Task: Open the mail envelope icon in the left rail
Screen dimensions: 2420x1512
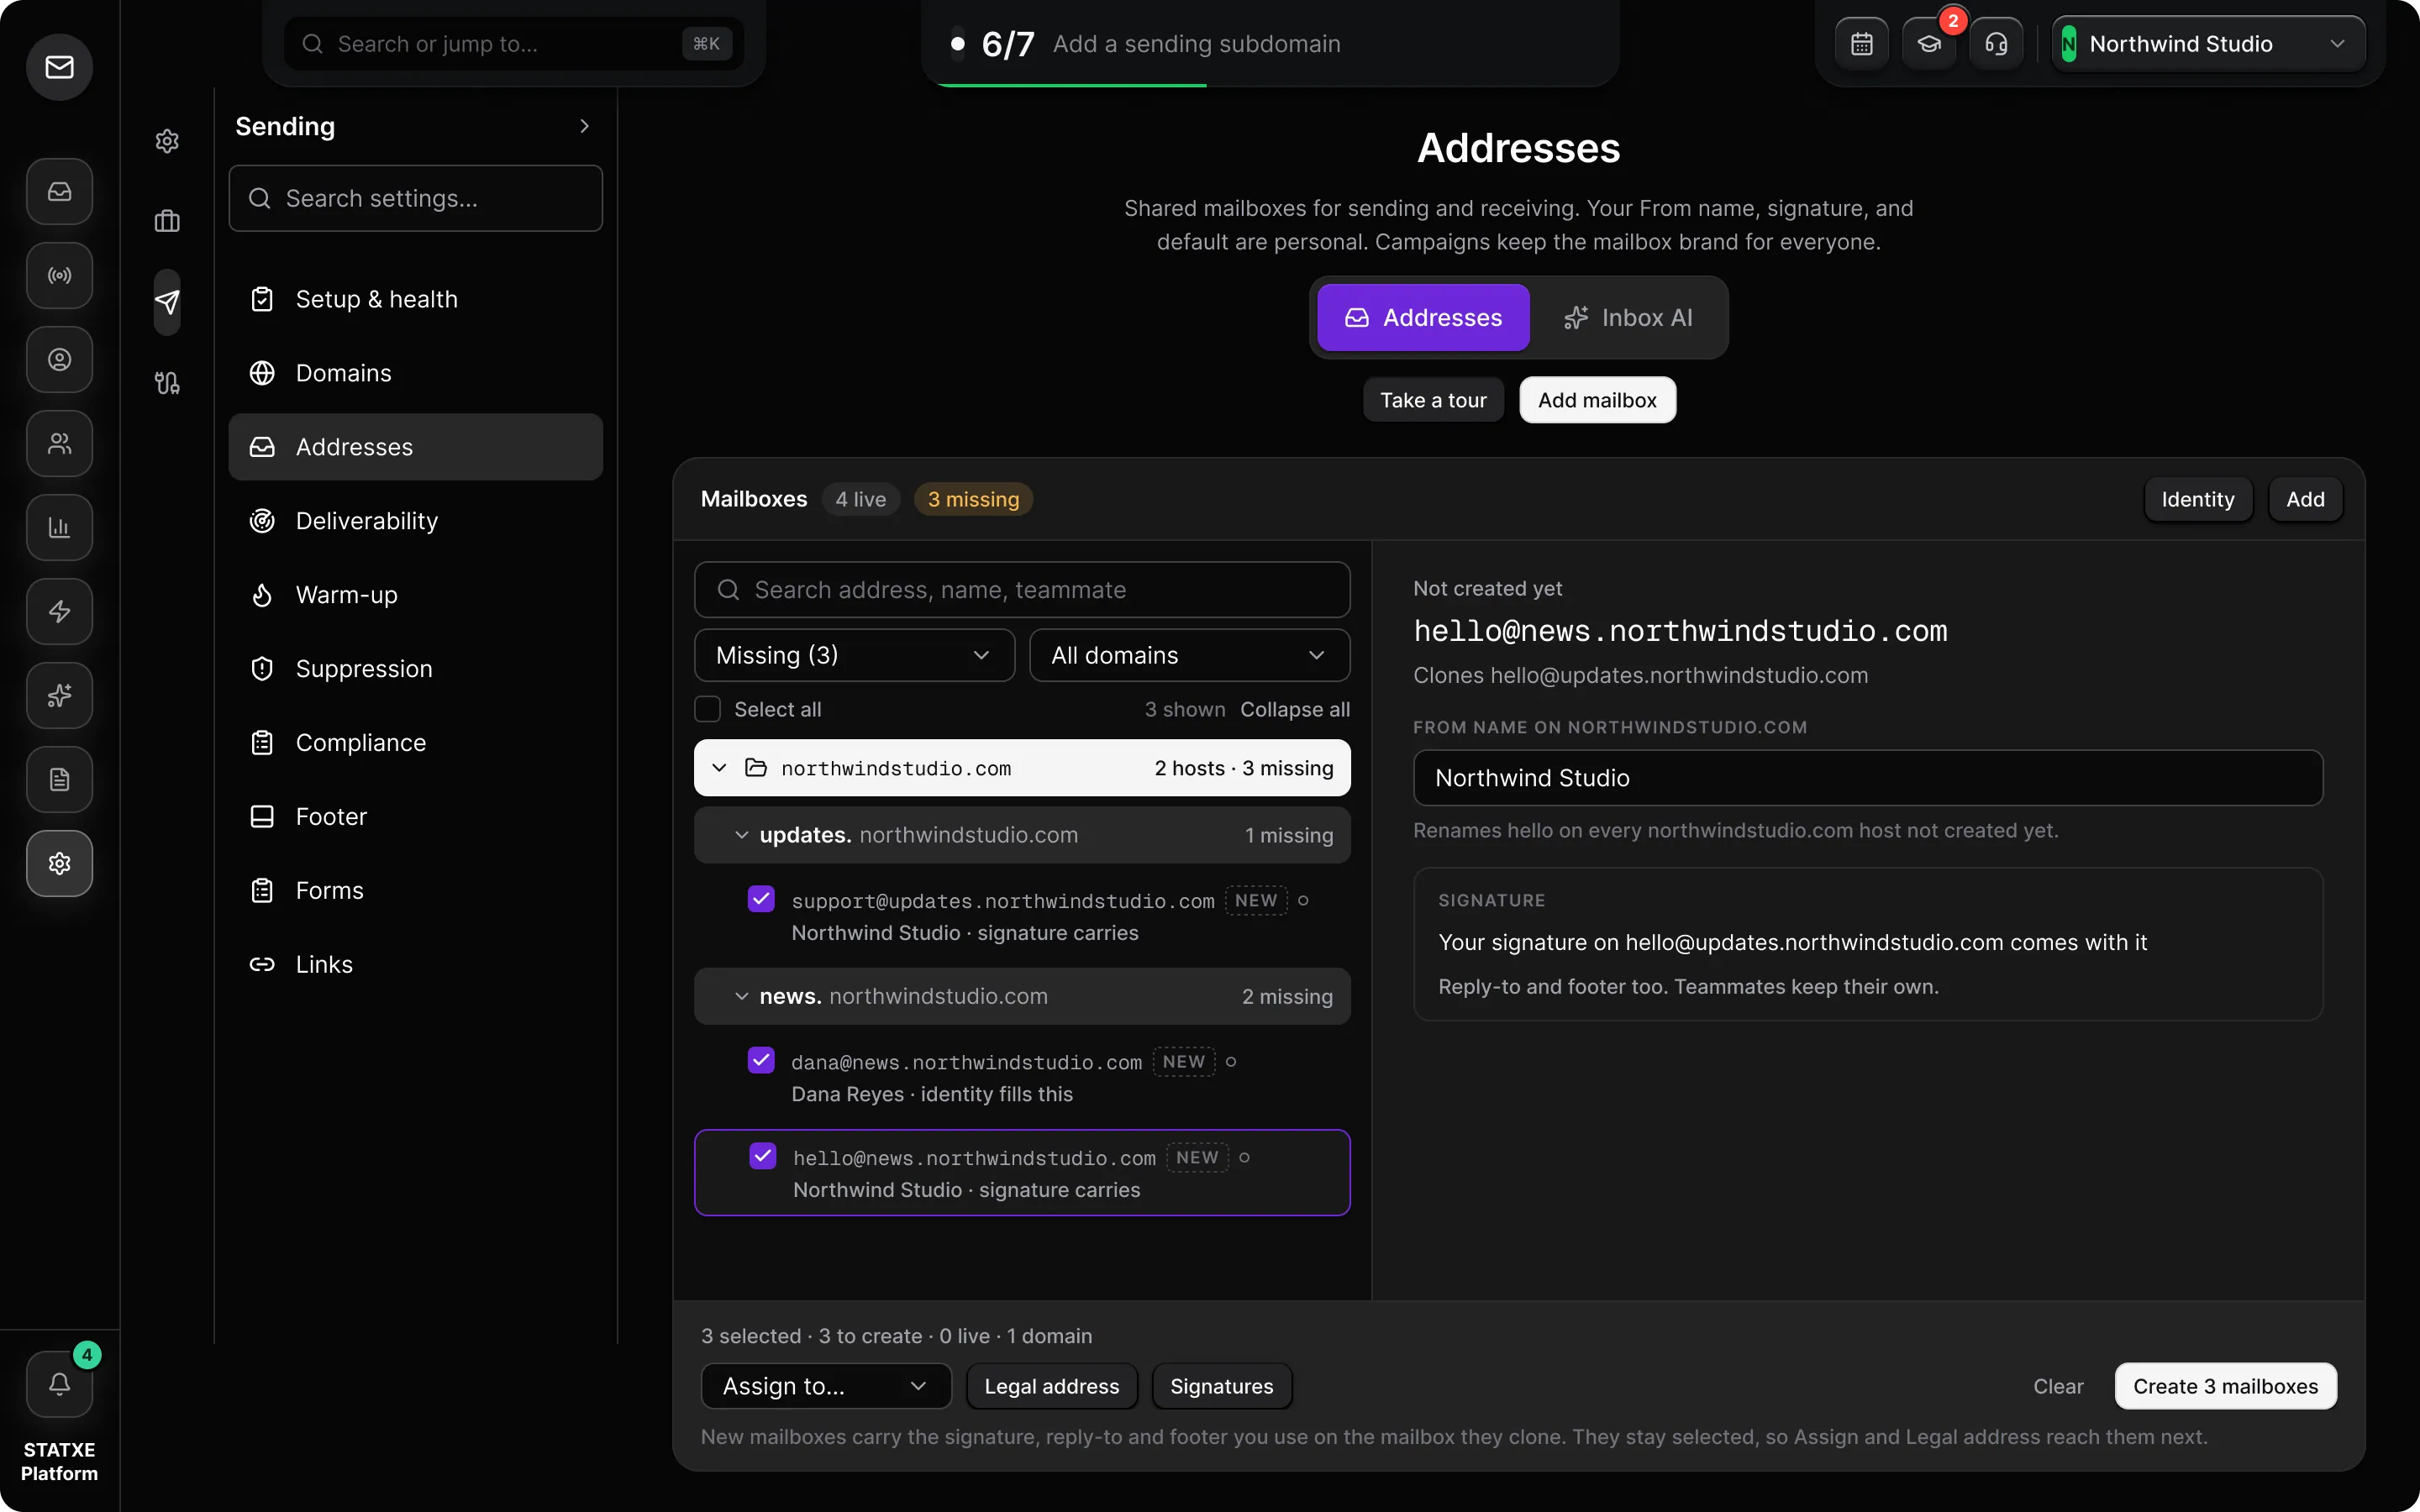Action: coord(59,67)
